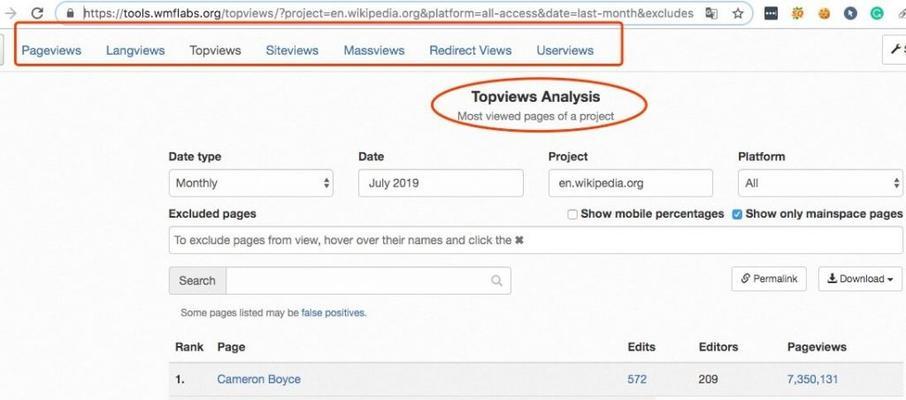Click the Excluded pages input box
906x400 pixels.
tap(536, 240)
